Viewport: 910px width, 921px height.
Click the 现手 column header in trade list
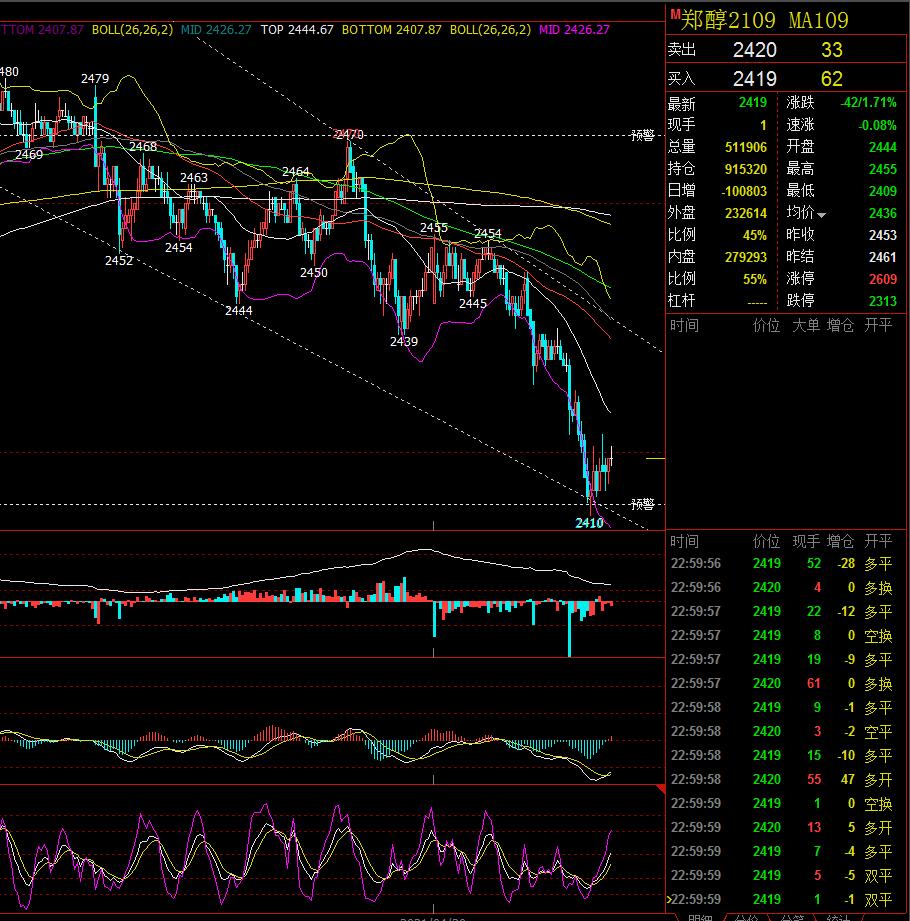click(805, 541)
